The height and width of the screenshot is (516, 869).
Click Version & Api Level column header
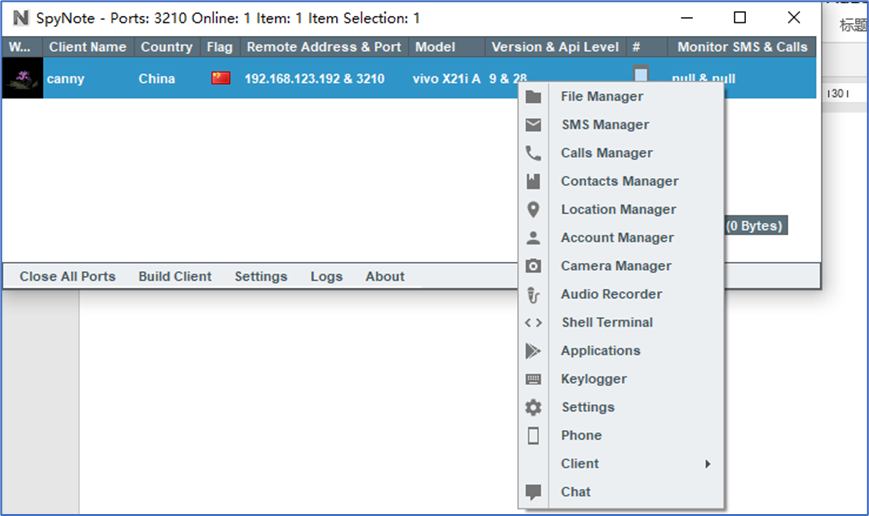pyautogui.click(x=555, y=47)
